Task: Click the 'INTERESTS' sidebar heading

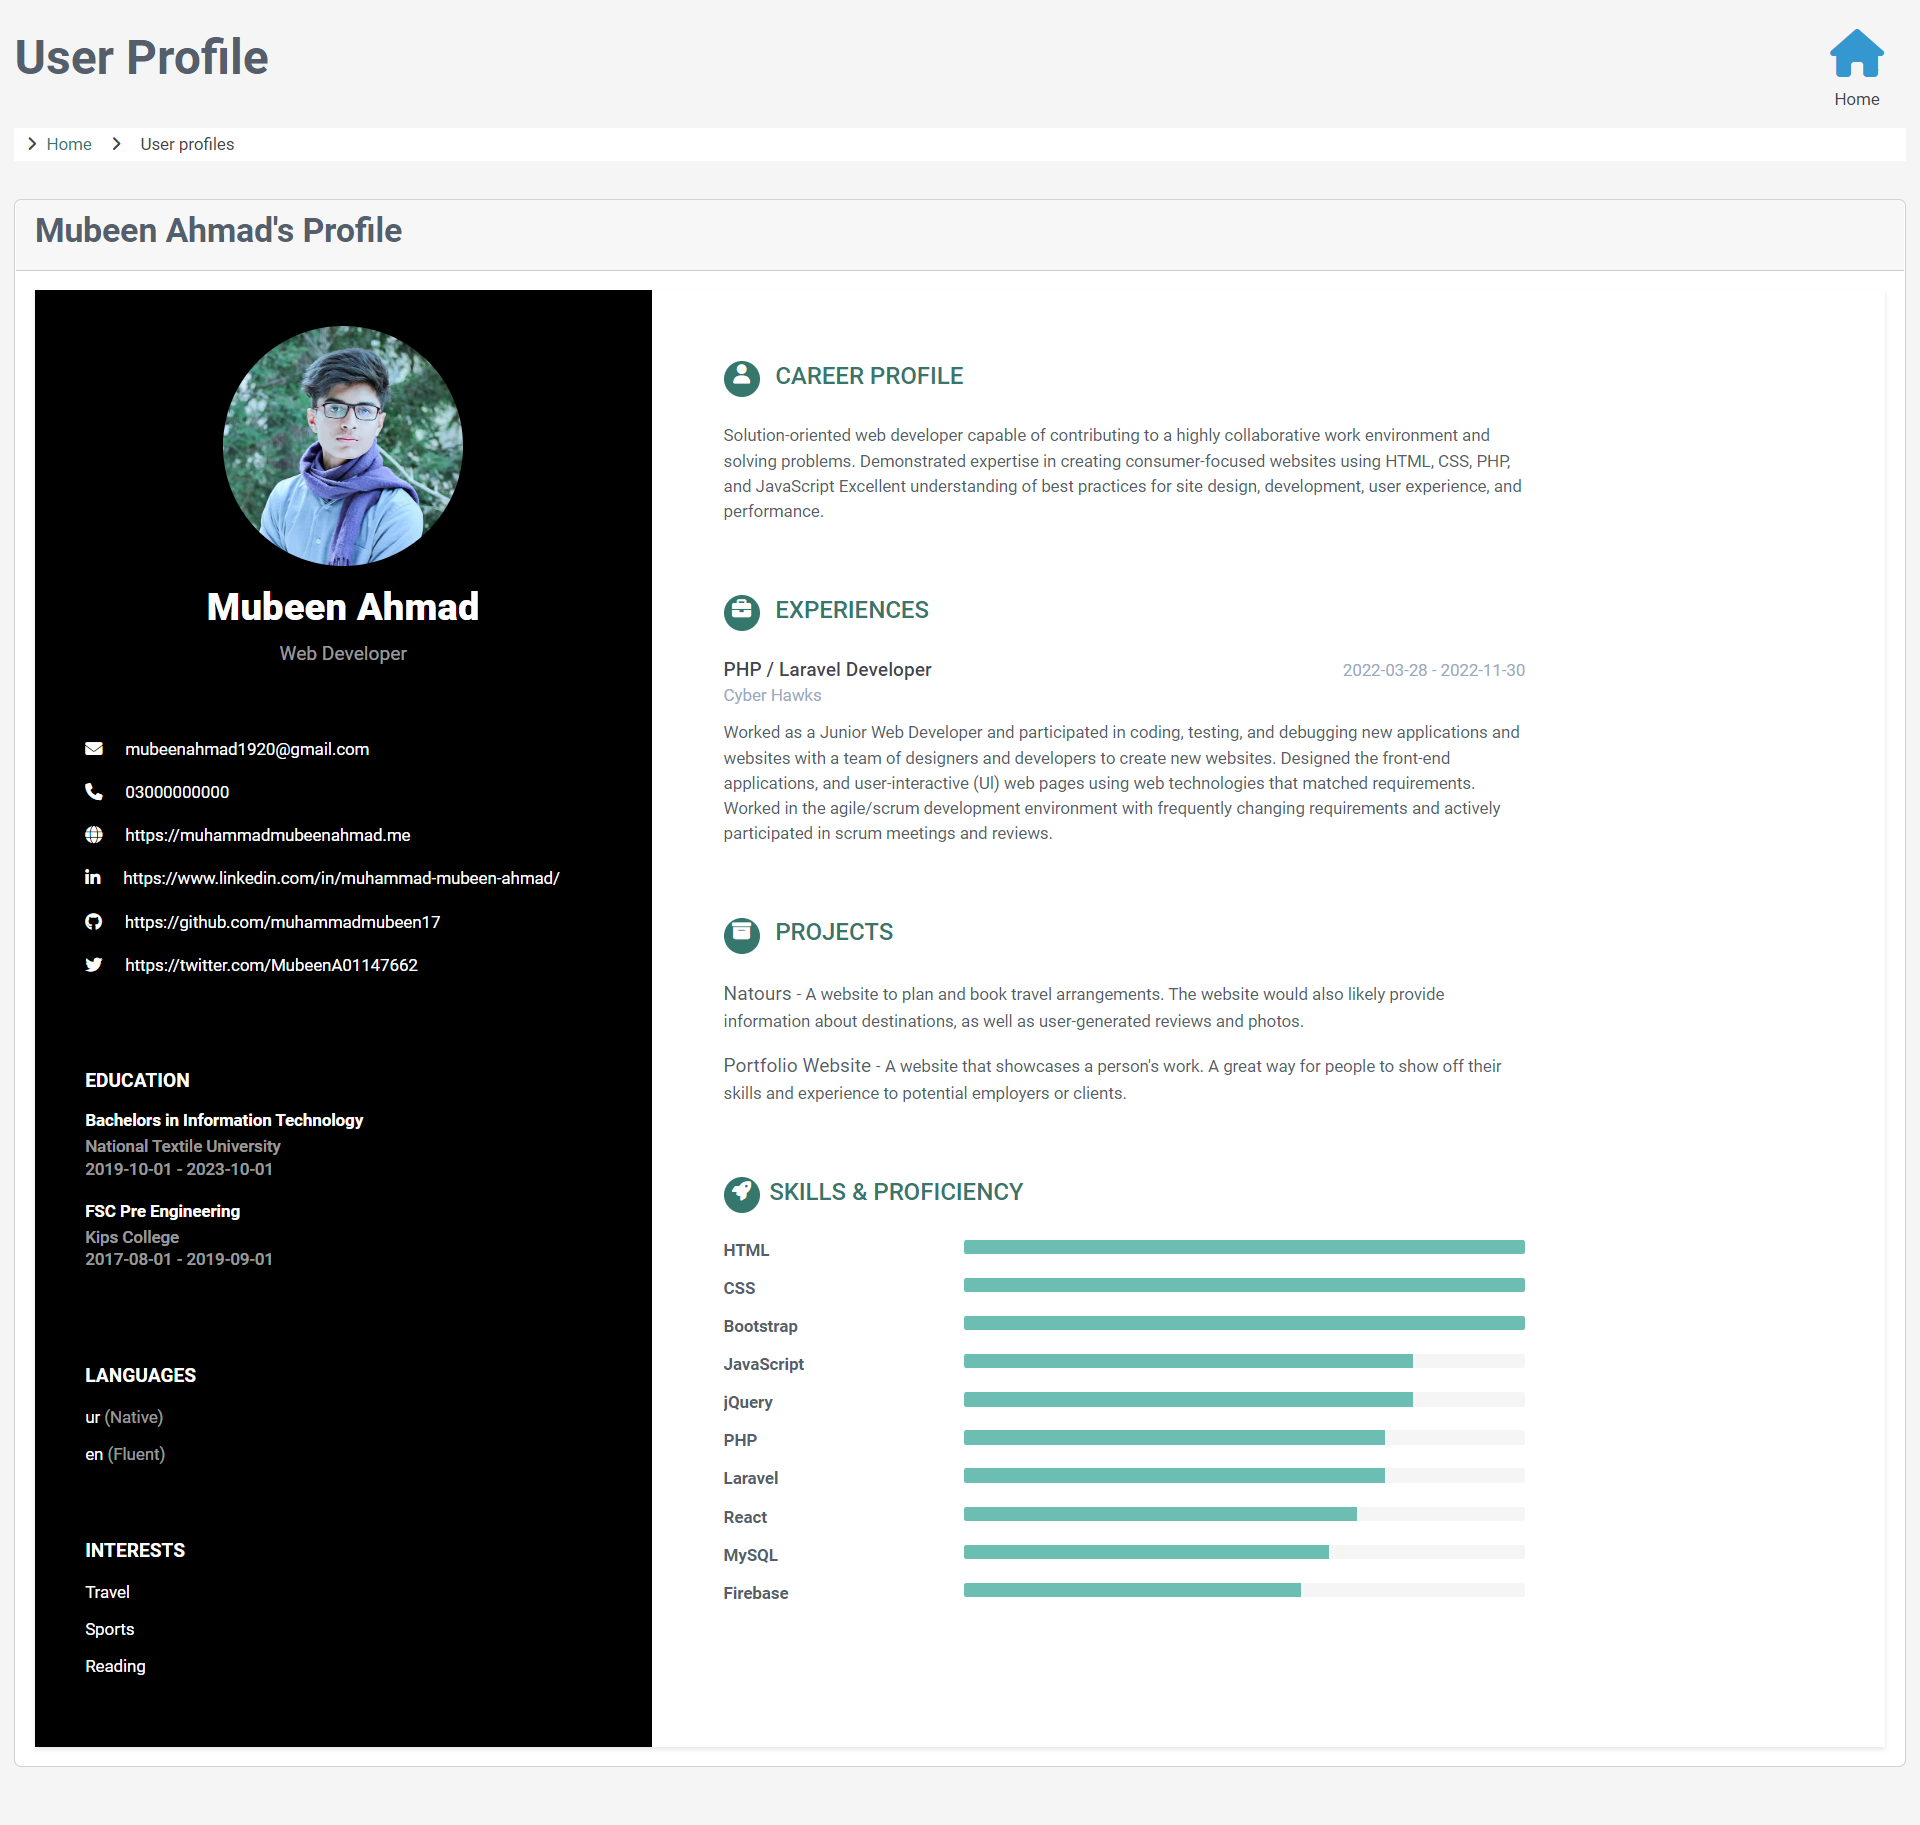Action: [135, 1550]
